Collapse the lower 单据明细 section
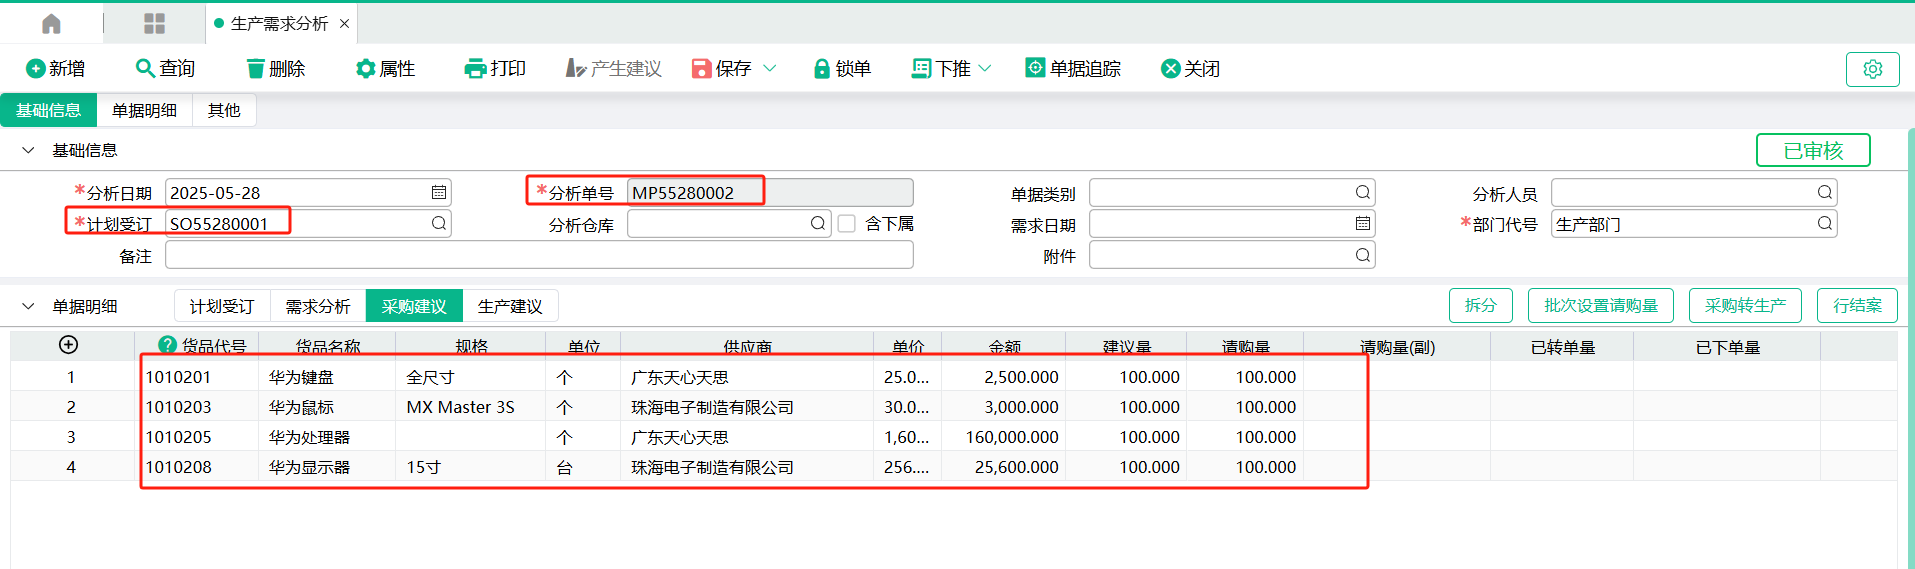1915x569 pixels. 28,306
